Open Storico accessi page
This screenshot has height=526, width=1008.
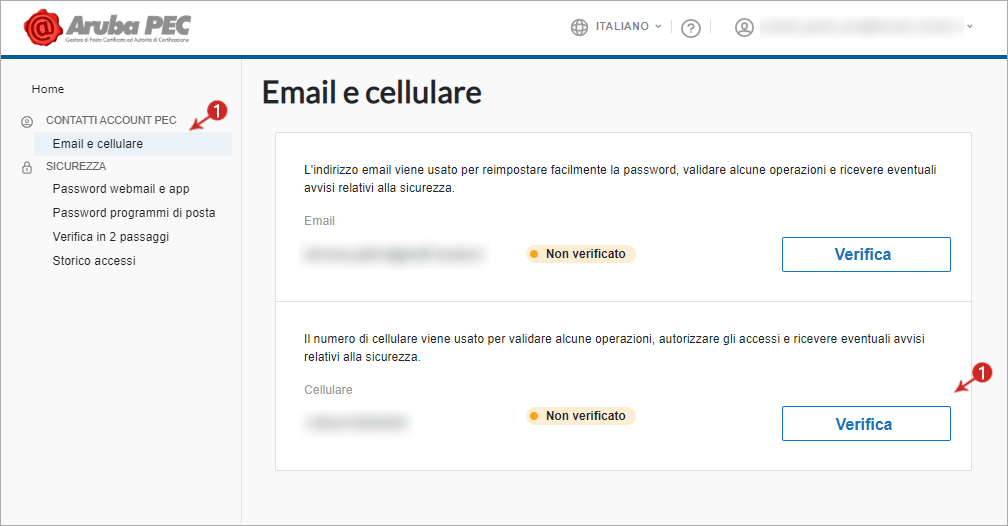point(94,260)
